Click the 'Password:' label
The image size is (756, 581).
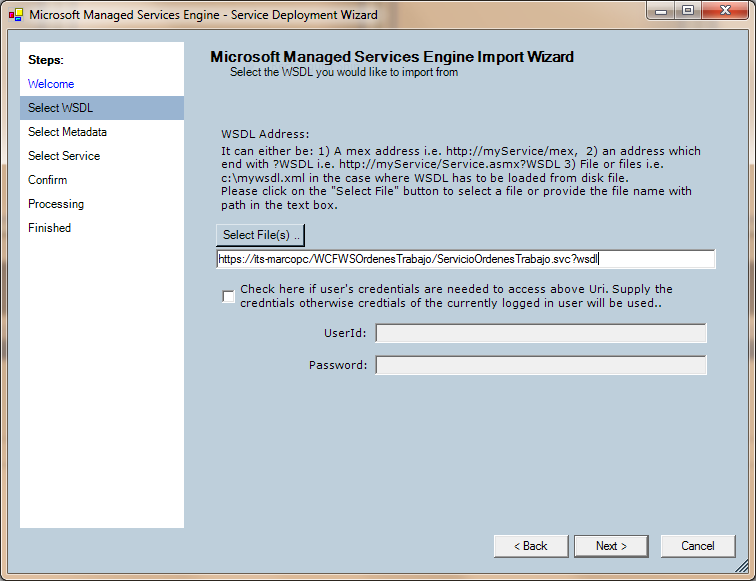[338, 365]
